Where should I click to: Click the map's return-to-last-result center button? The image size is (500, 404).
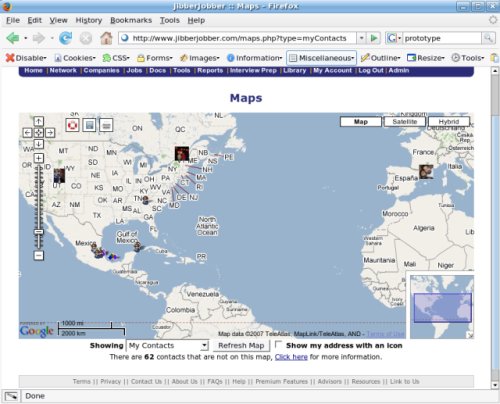pos(39,133)
